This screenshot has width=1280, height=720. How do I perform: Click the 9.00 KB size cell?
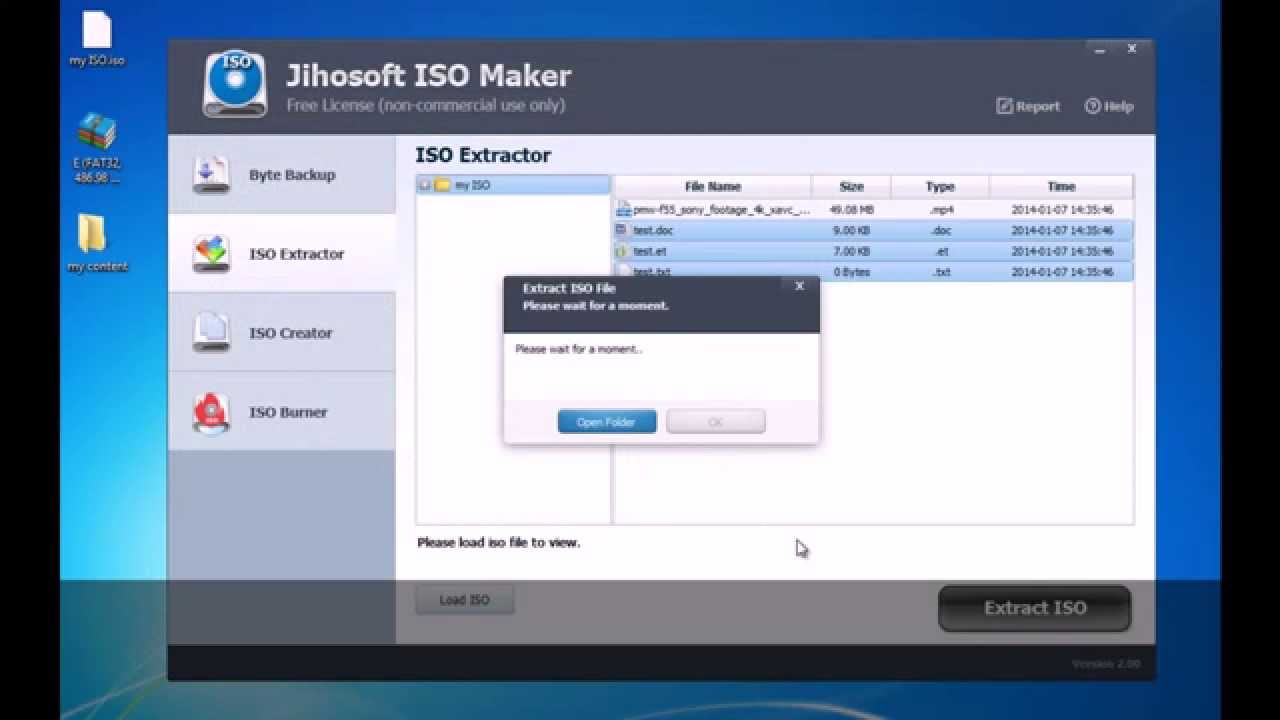[852, 231]
